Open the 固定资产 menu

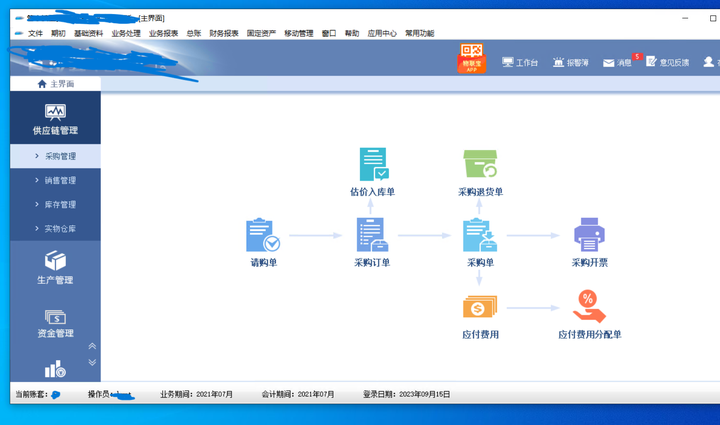tap(261, 33)
